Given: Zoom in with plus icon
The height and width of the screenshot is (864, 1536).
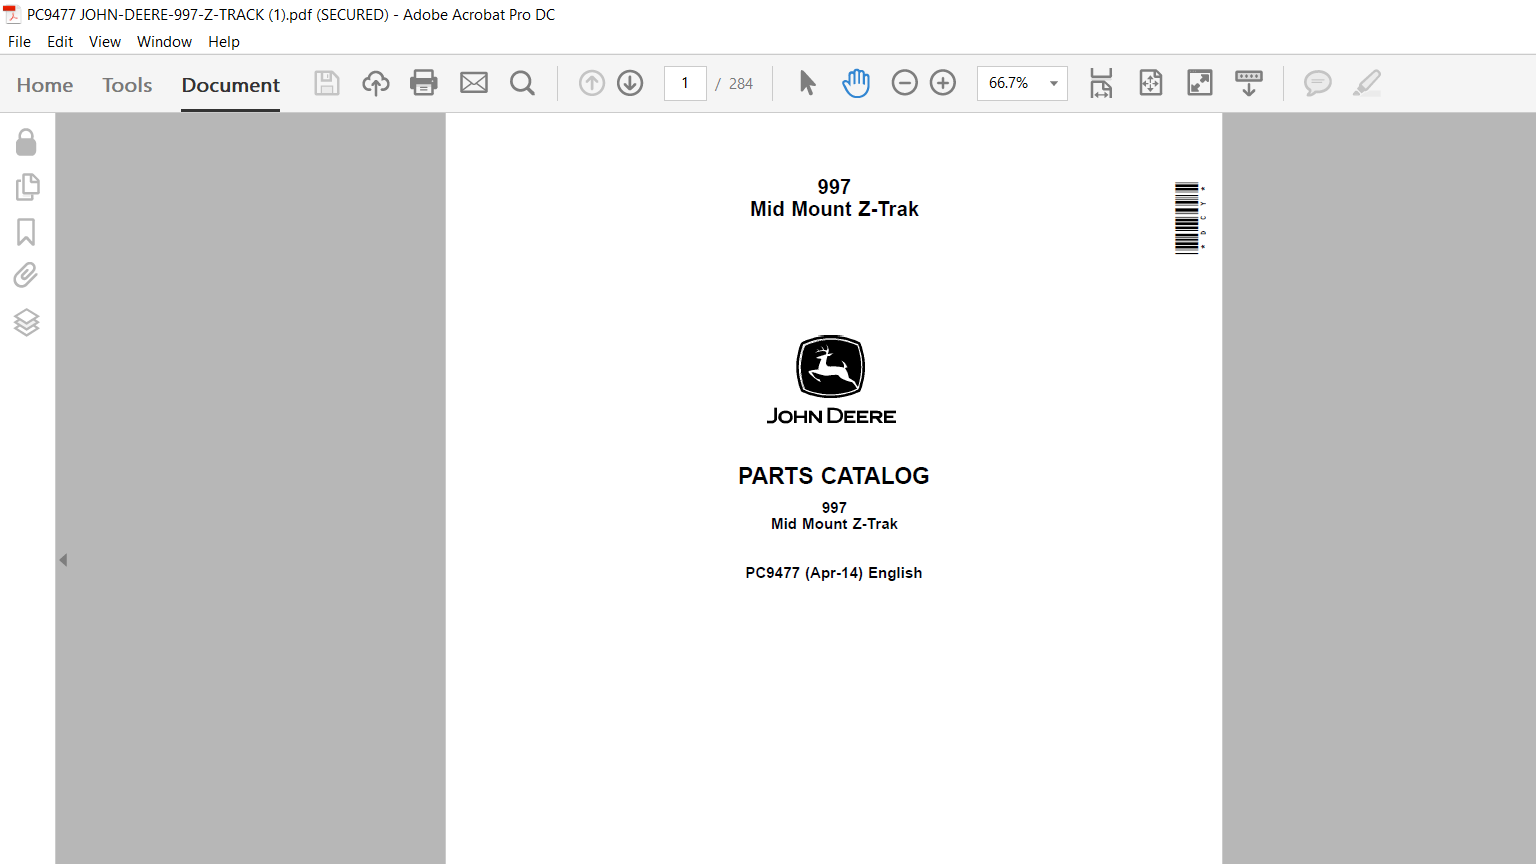Looking at the screenshot, I should (943, 83).
